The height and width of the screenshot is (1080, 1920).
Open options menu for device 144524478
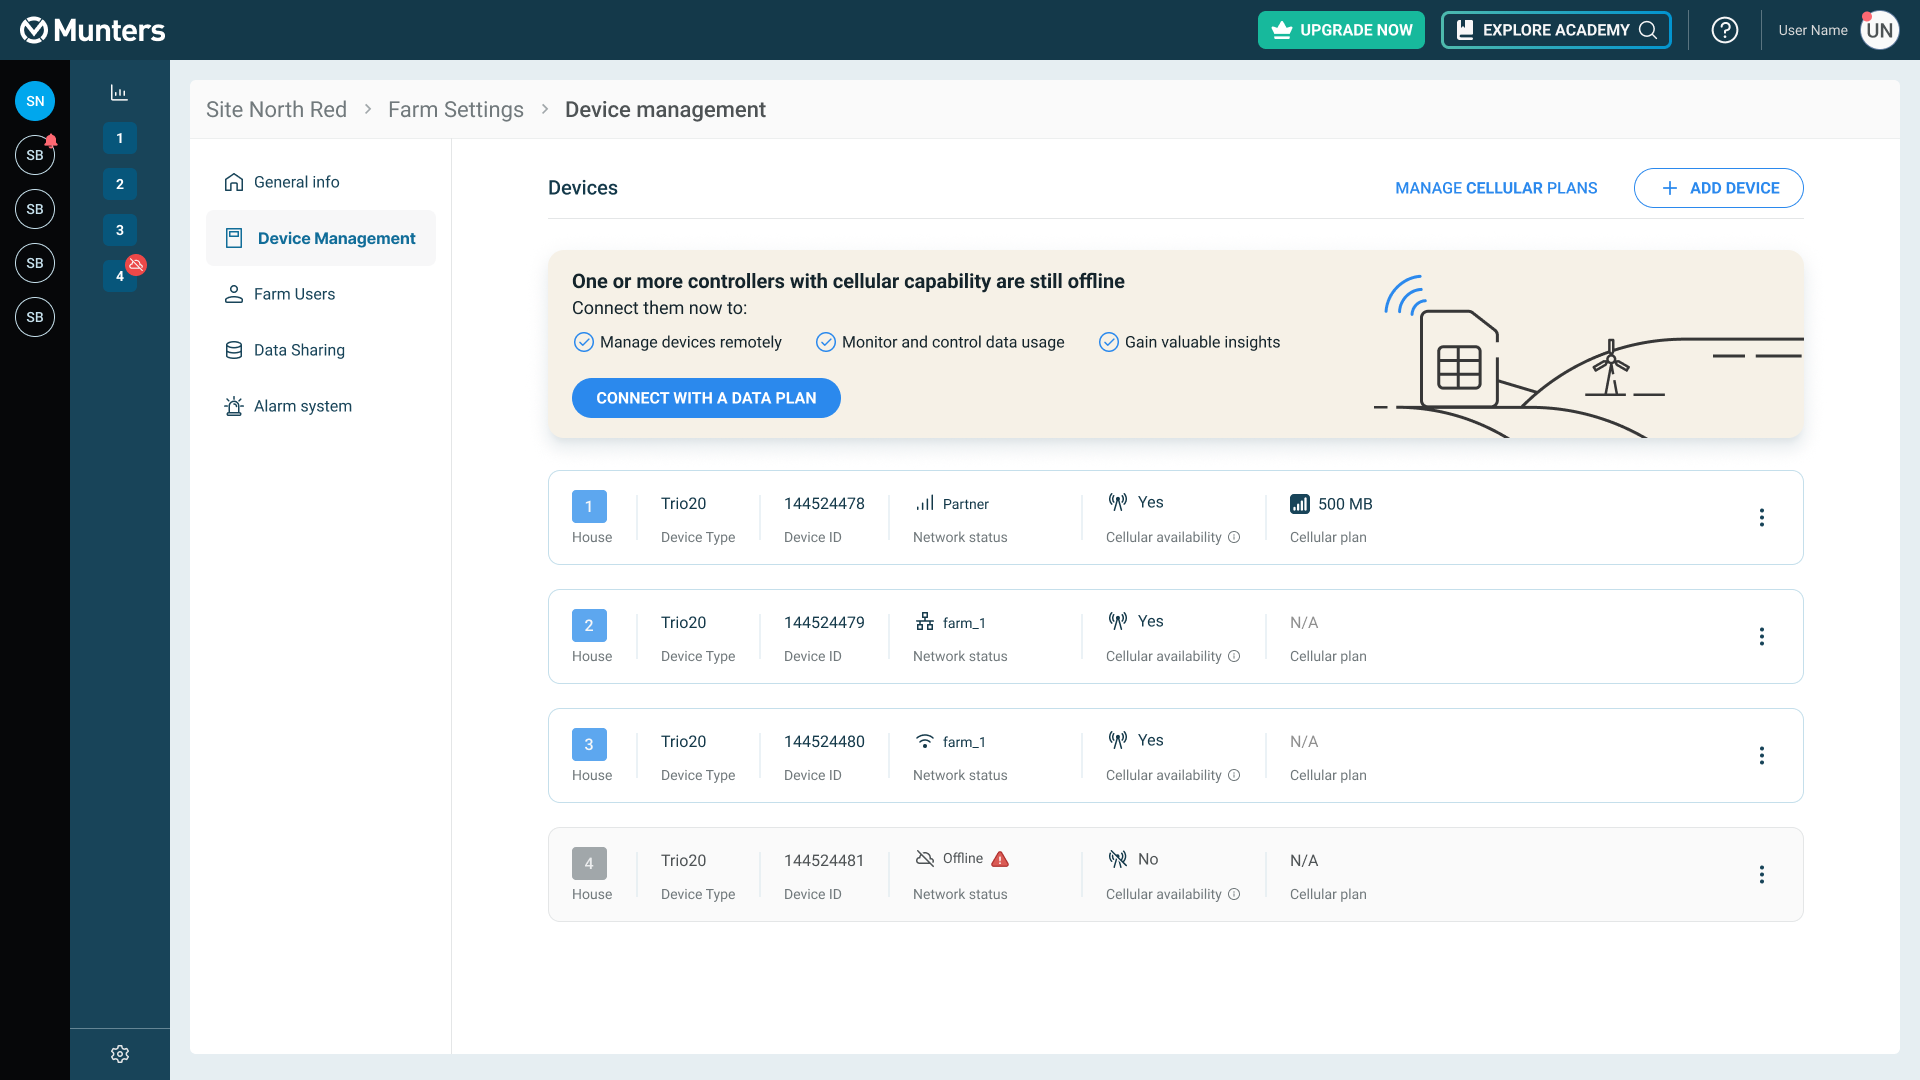point(1761,518)
